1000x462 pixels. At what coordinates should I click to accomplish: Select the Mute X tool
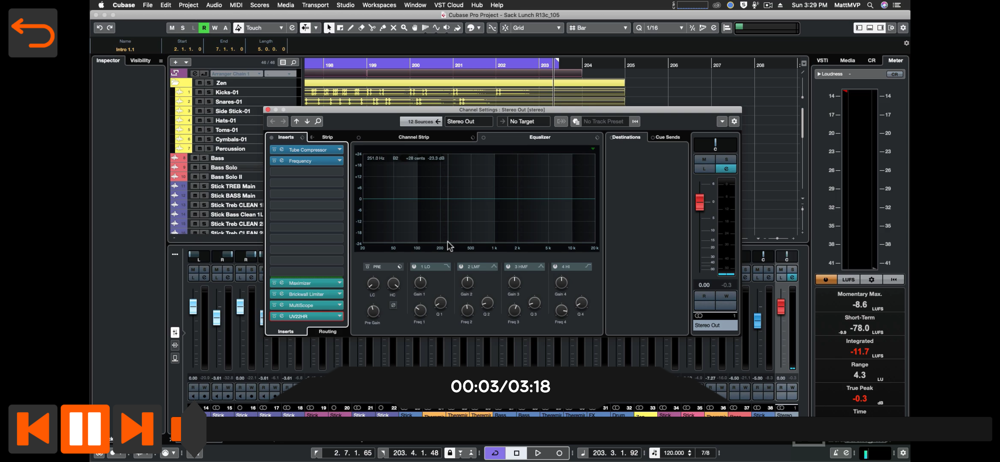(393, 27)
